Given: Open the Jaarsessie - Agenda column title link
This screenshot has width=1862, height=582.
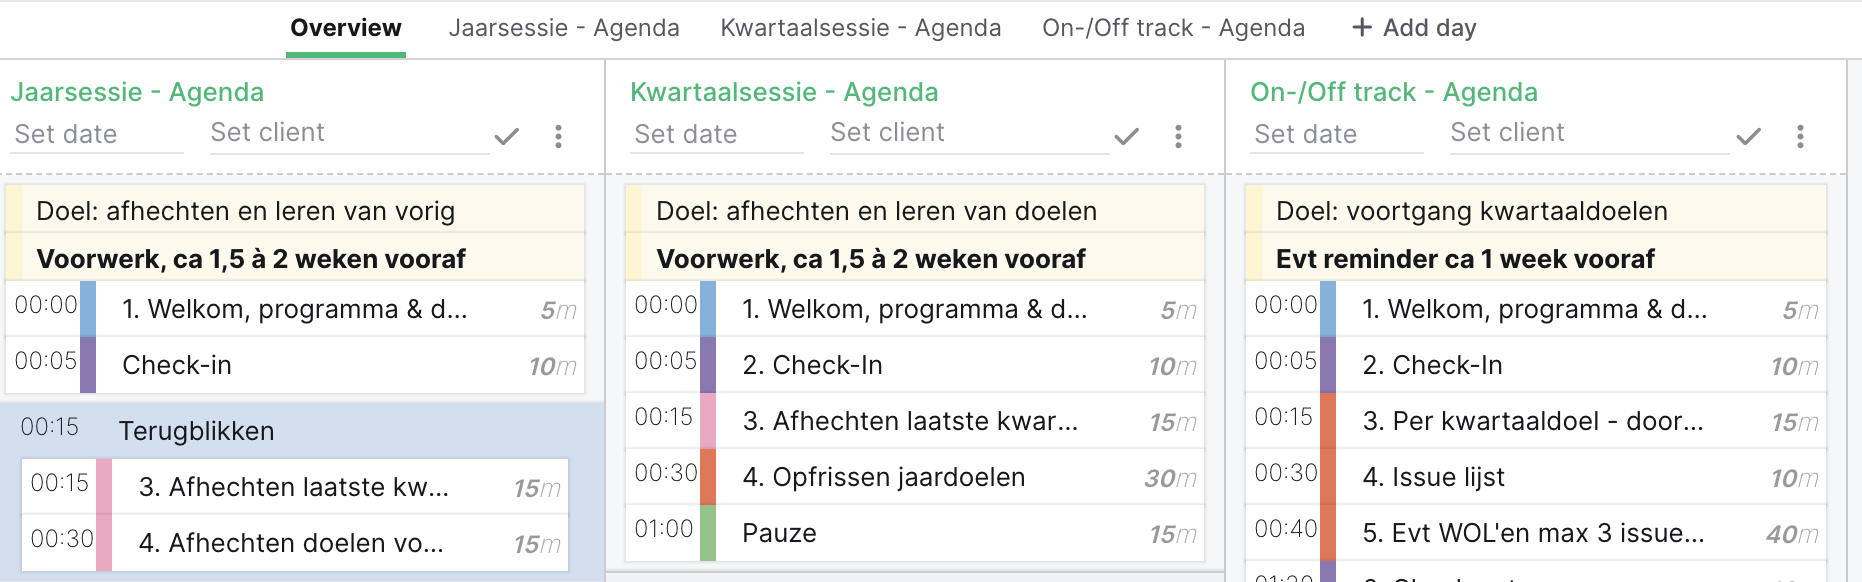Looking at the screenshot, I should coord(138,92).
